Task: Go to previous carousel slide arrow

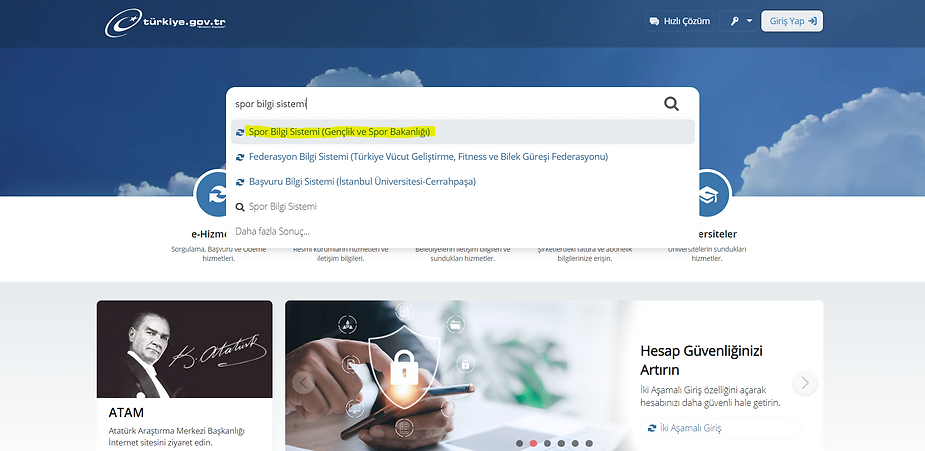Action: 304,383
